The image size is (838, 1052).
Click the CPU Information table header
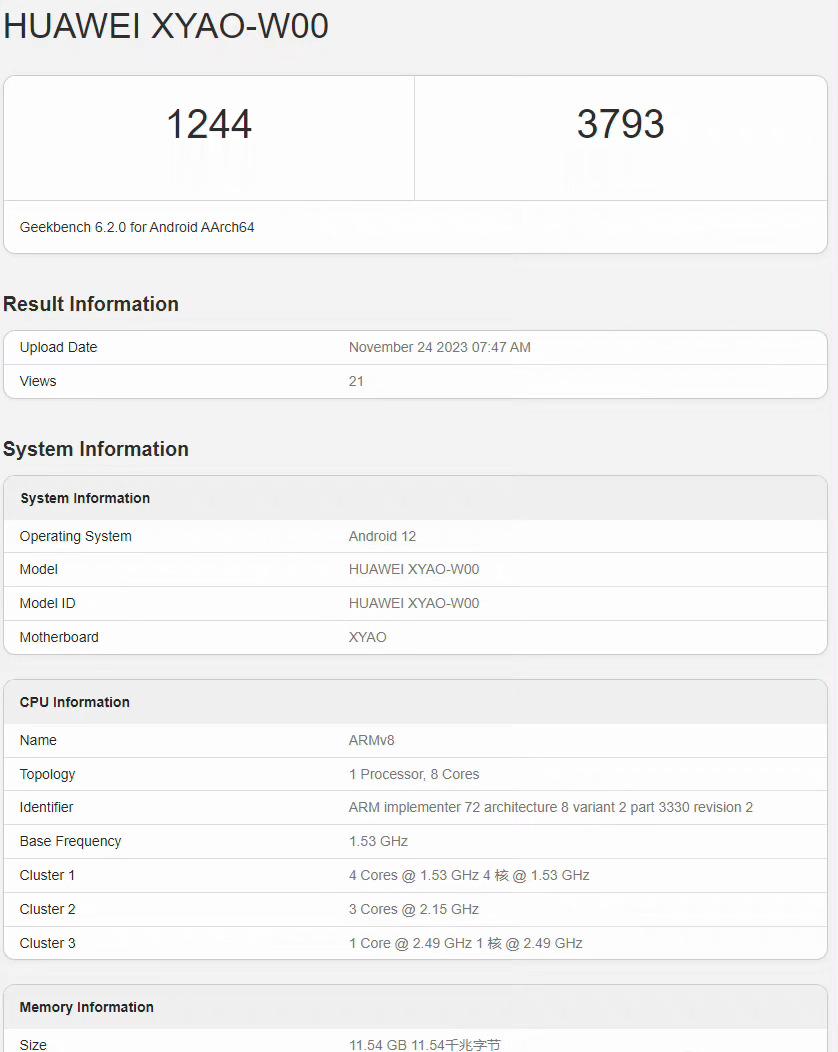point(74,702)
